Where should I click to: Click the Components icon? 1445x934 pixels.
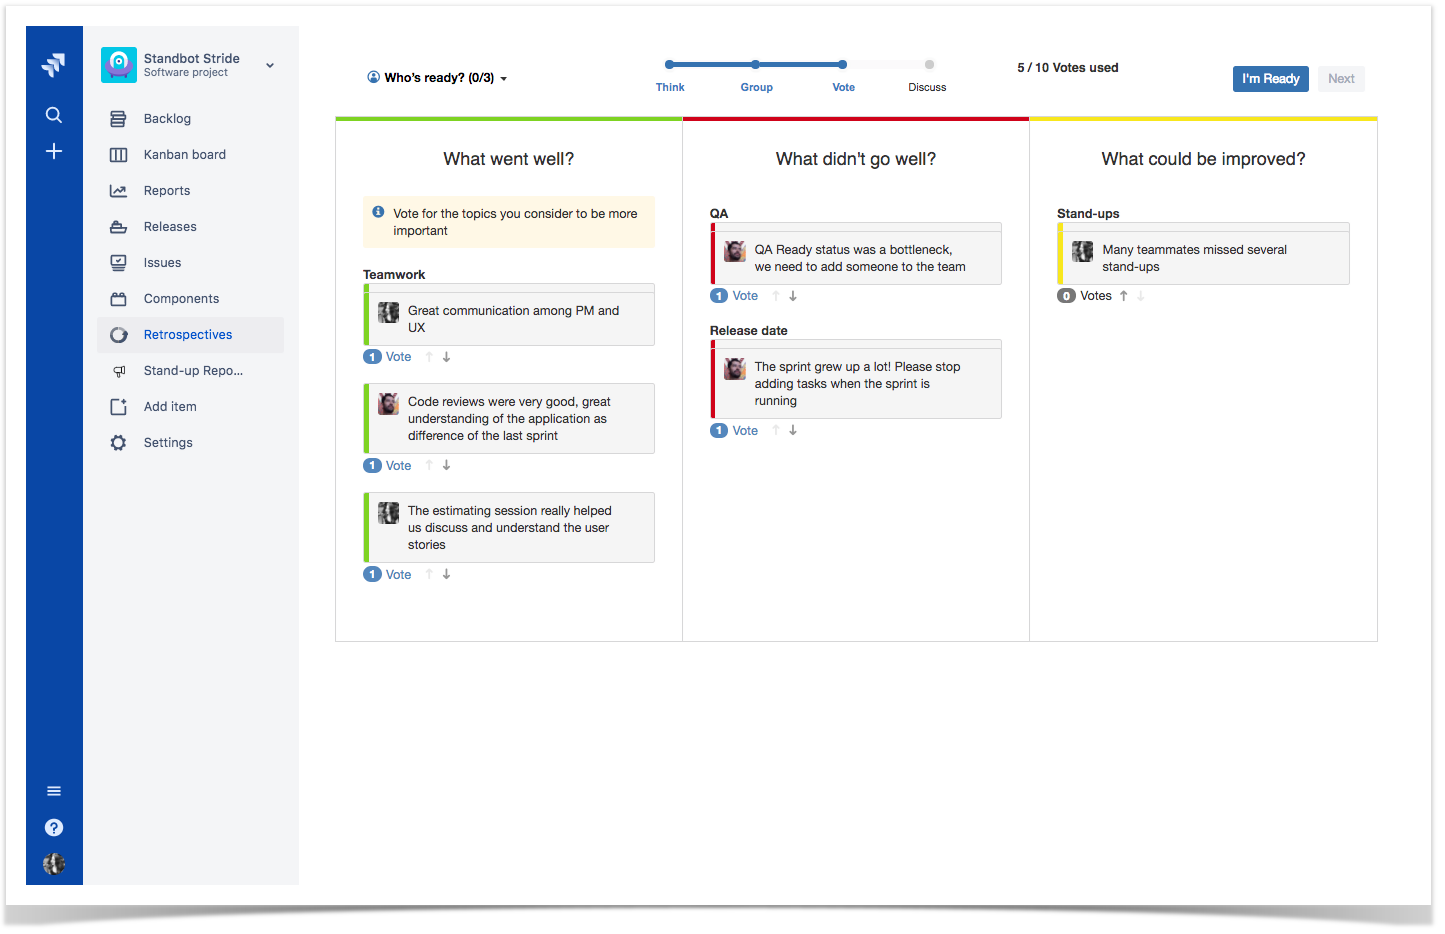(x=118, y=299)
